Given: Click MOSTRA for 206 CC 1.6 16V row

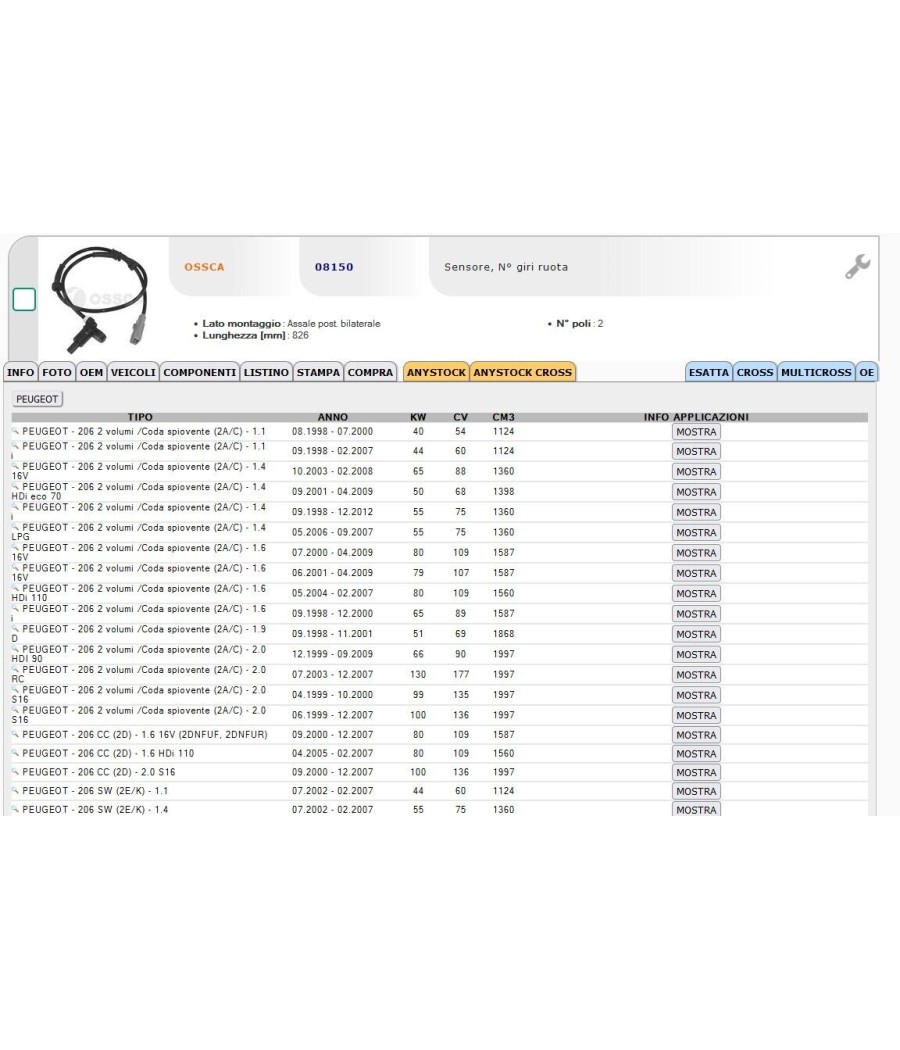Looking at the screenshot, I should coord(696,735).
